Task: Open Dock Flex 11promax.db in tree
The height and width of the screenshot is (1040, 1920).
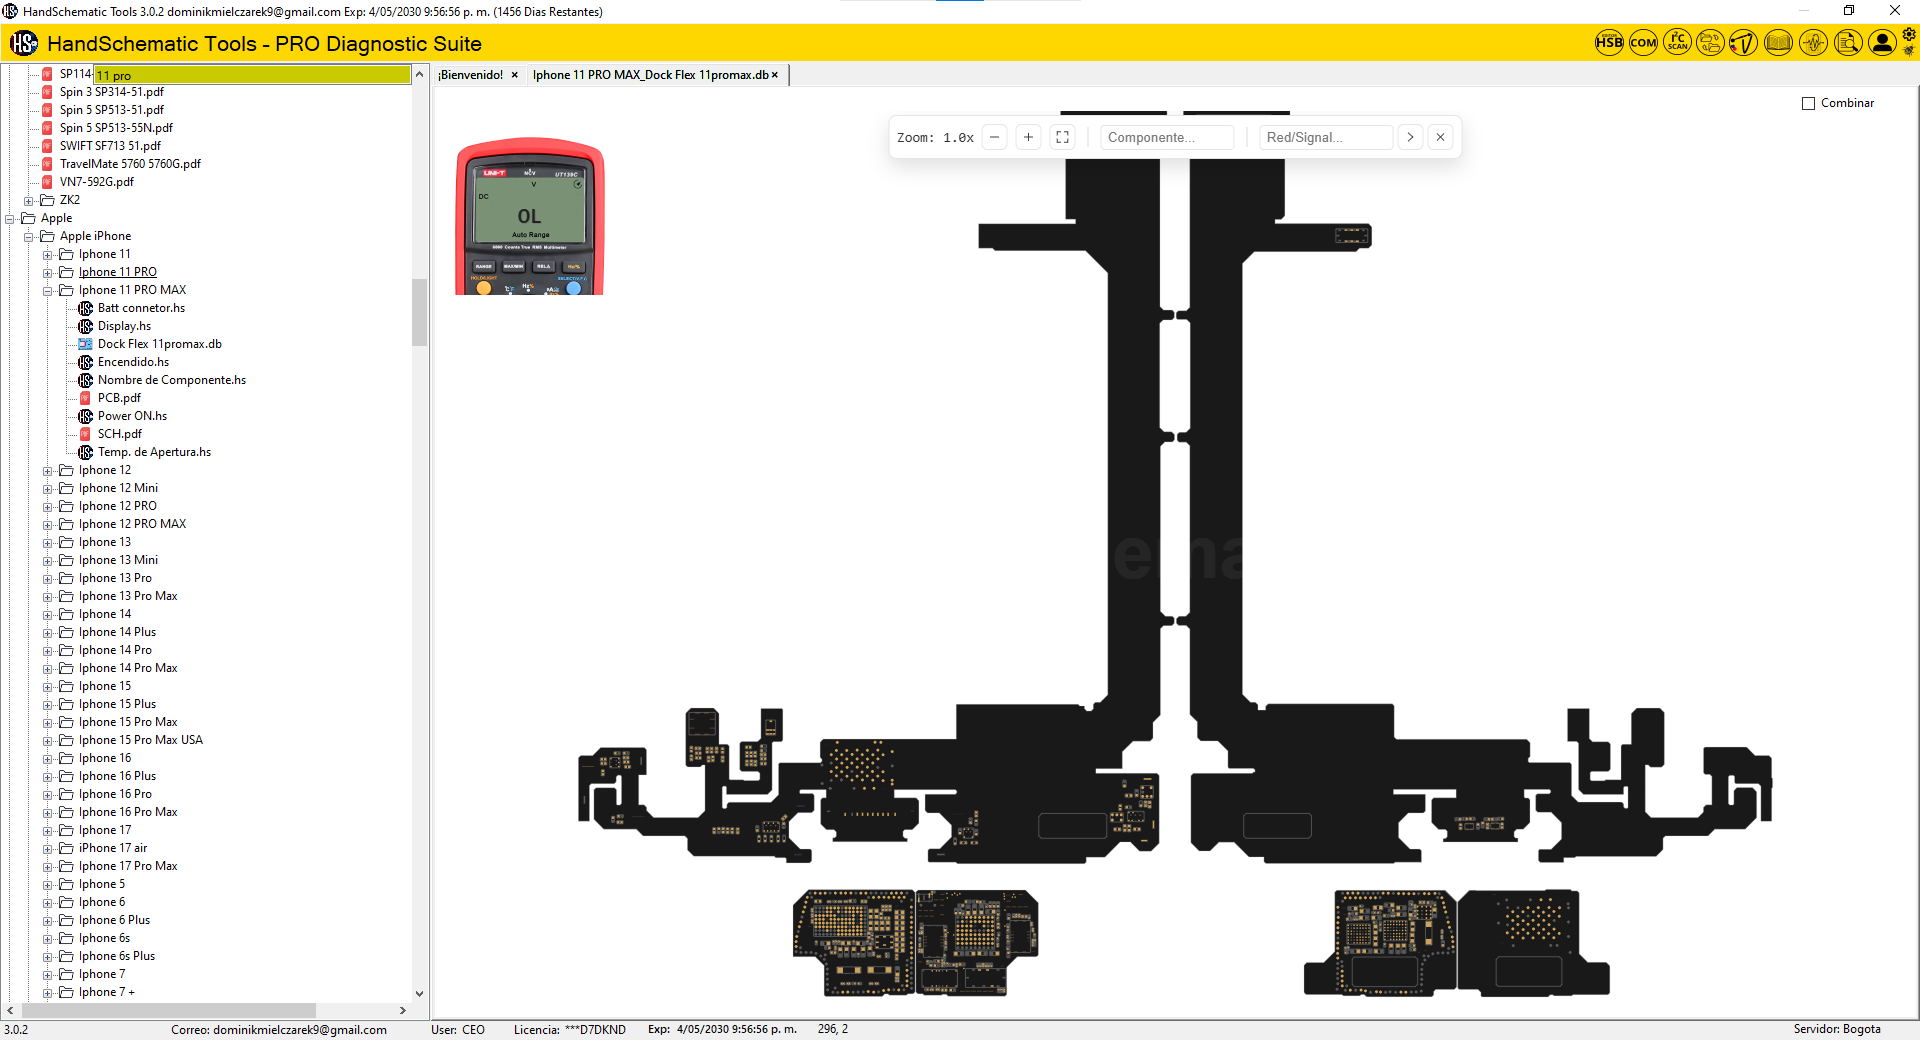Action: 160,344
